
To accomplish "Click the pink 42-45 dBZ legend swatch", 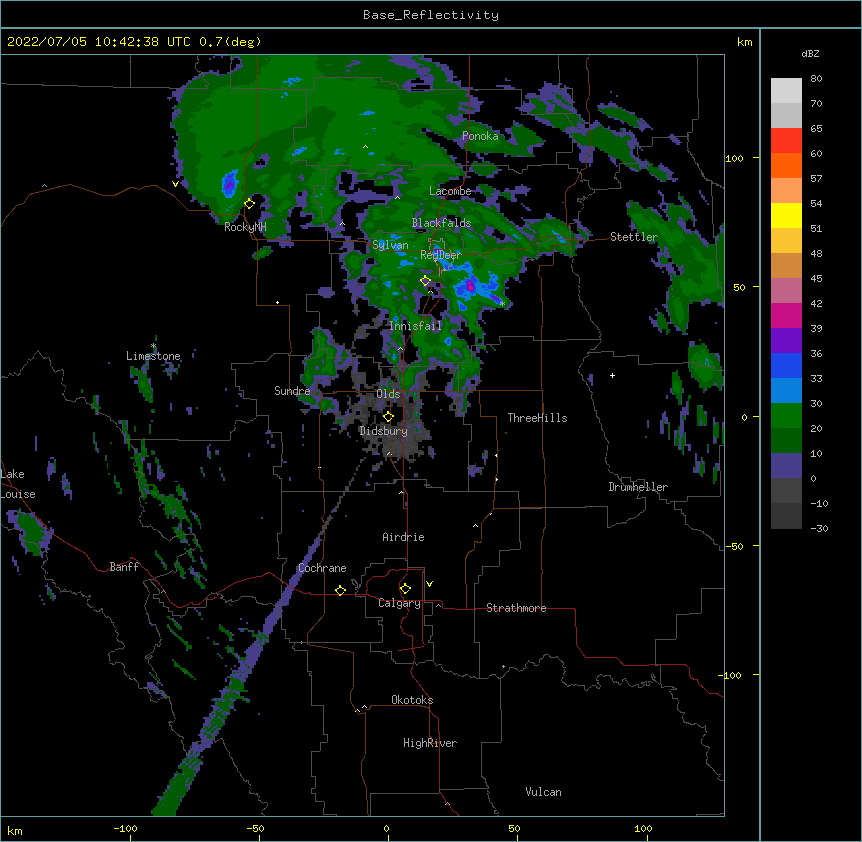I will click(786, 290).
